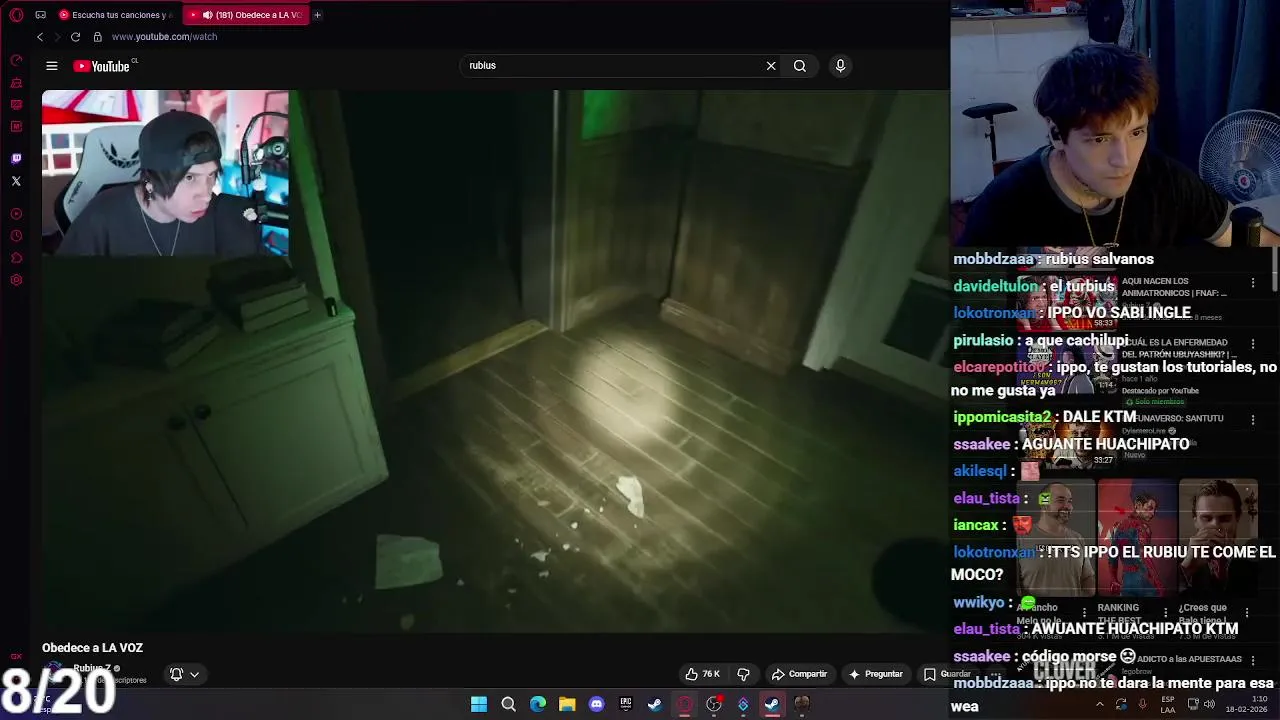Go back to previous page
The height and width of the screenshot is (720, 1280).
click(x=40, y=37)
